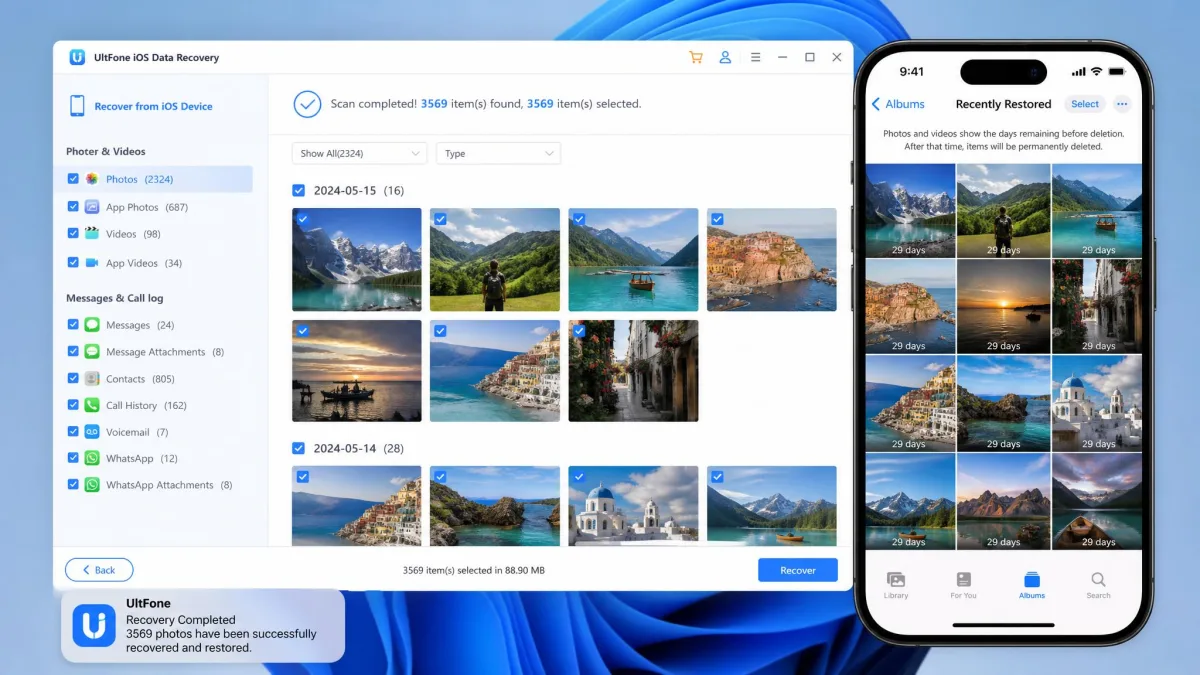Screen dimensions: 1200x675
Task: Open the Show All(2324) dropdown
Action: click(x=360, y=153)
